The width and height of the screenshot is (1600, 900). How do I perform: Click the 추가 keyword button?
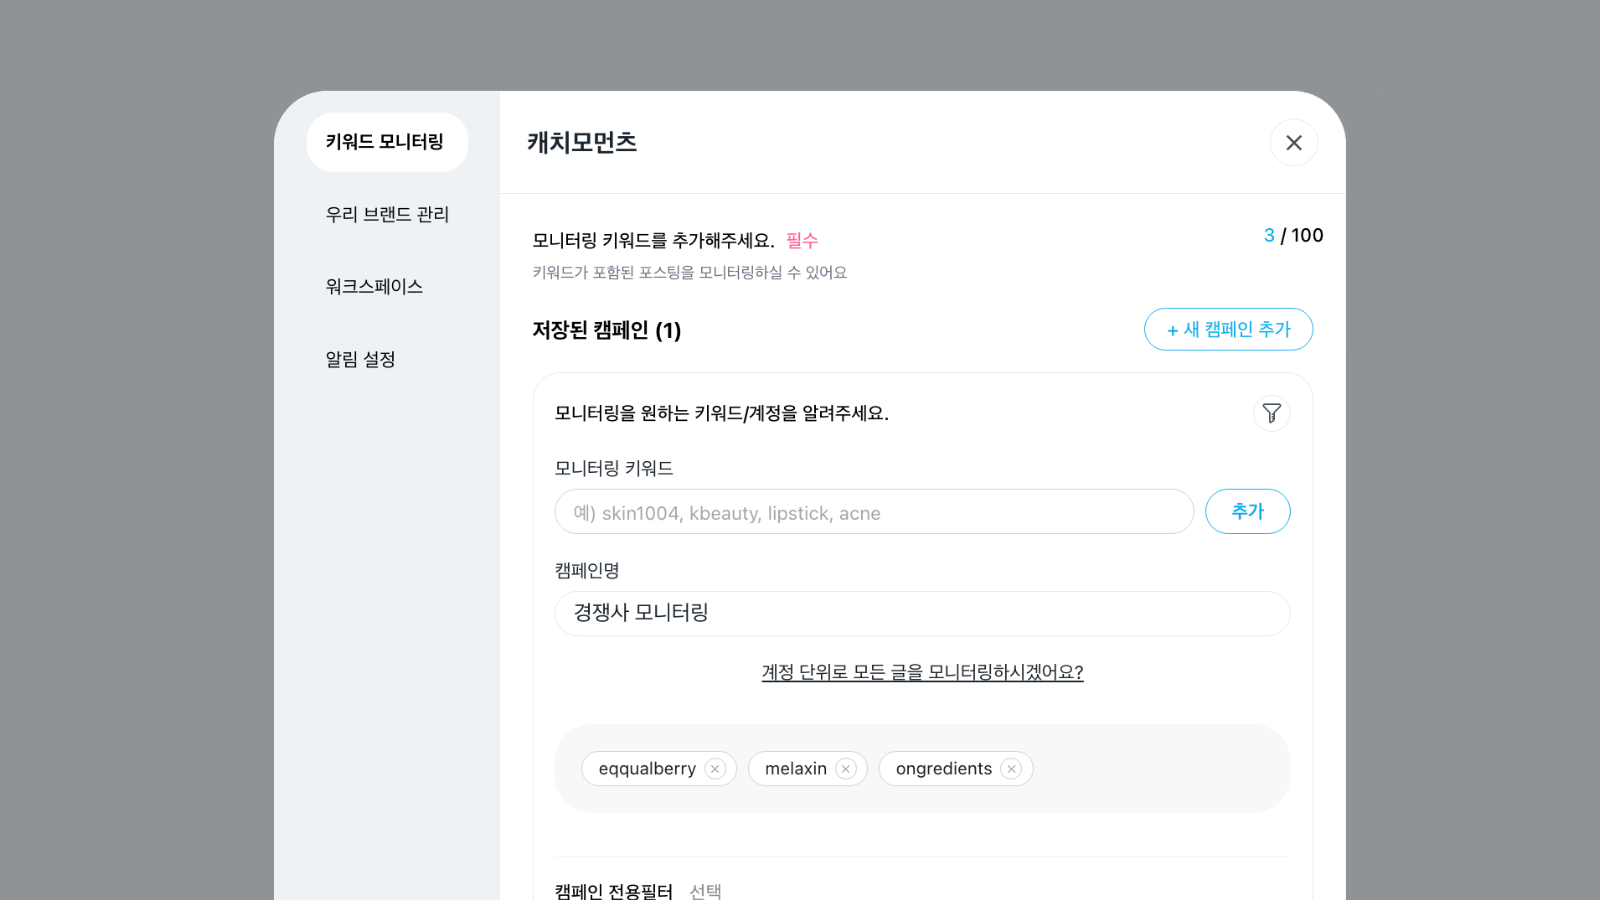pyautogui.click(x=1247, y=511)
